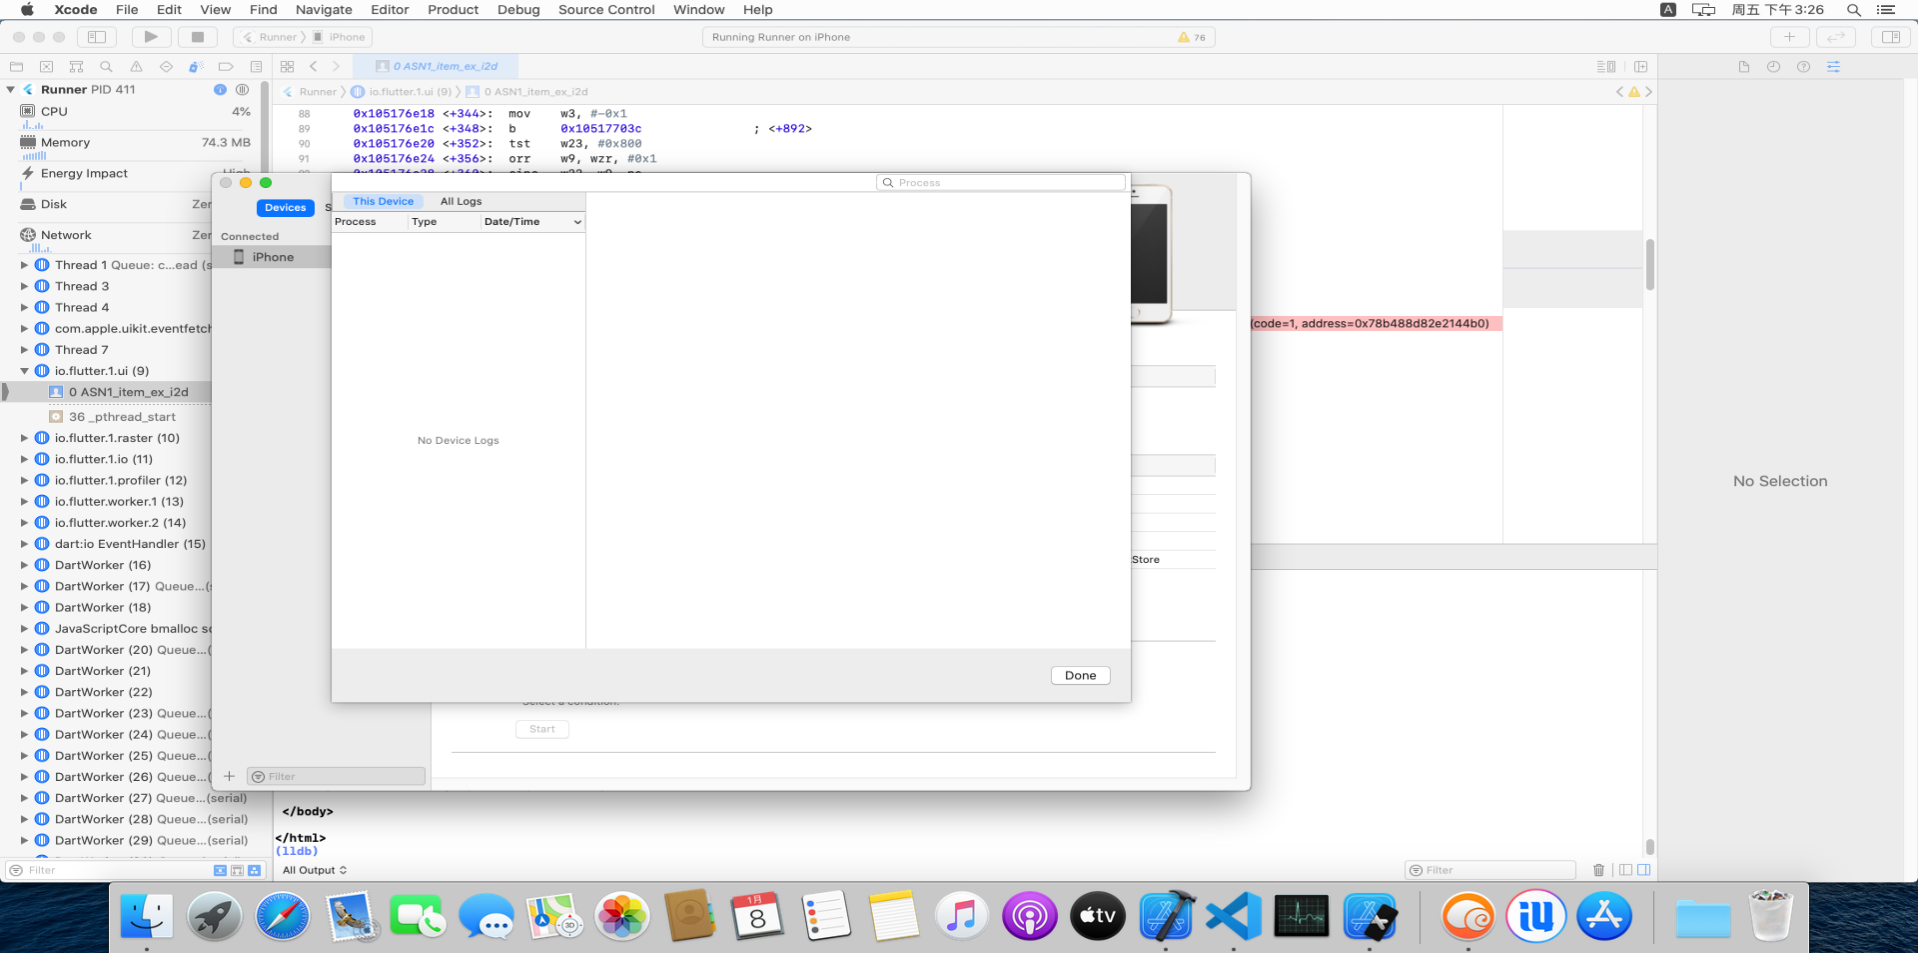Open the All Output dropdown in the console

coord(314,870)
